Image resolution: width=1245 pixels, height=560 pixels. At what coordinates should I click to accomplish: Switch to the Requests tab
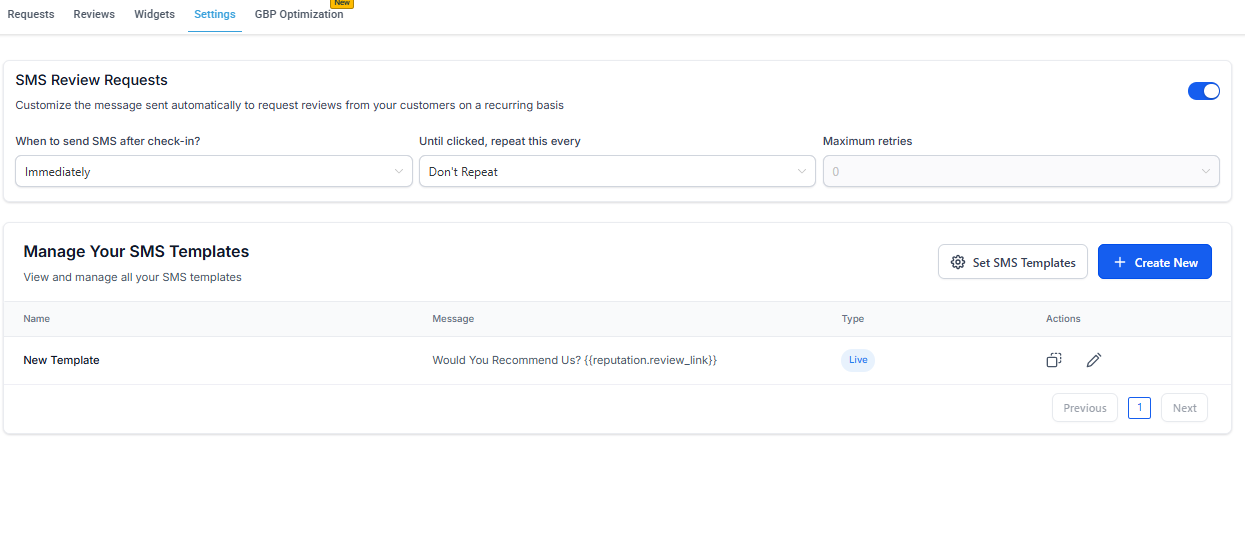click(31, 14)
